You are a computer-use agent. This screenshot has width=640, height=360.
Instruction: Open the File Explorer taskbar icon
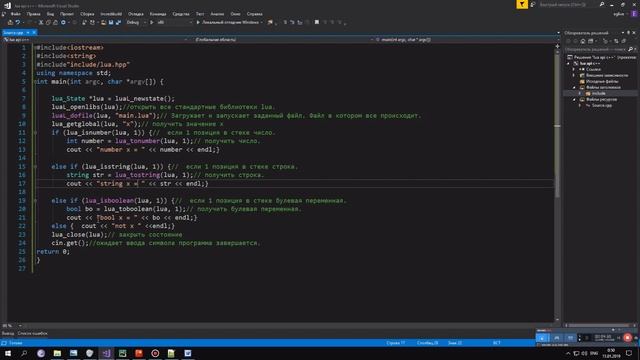57,353
